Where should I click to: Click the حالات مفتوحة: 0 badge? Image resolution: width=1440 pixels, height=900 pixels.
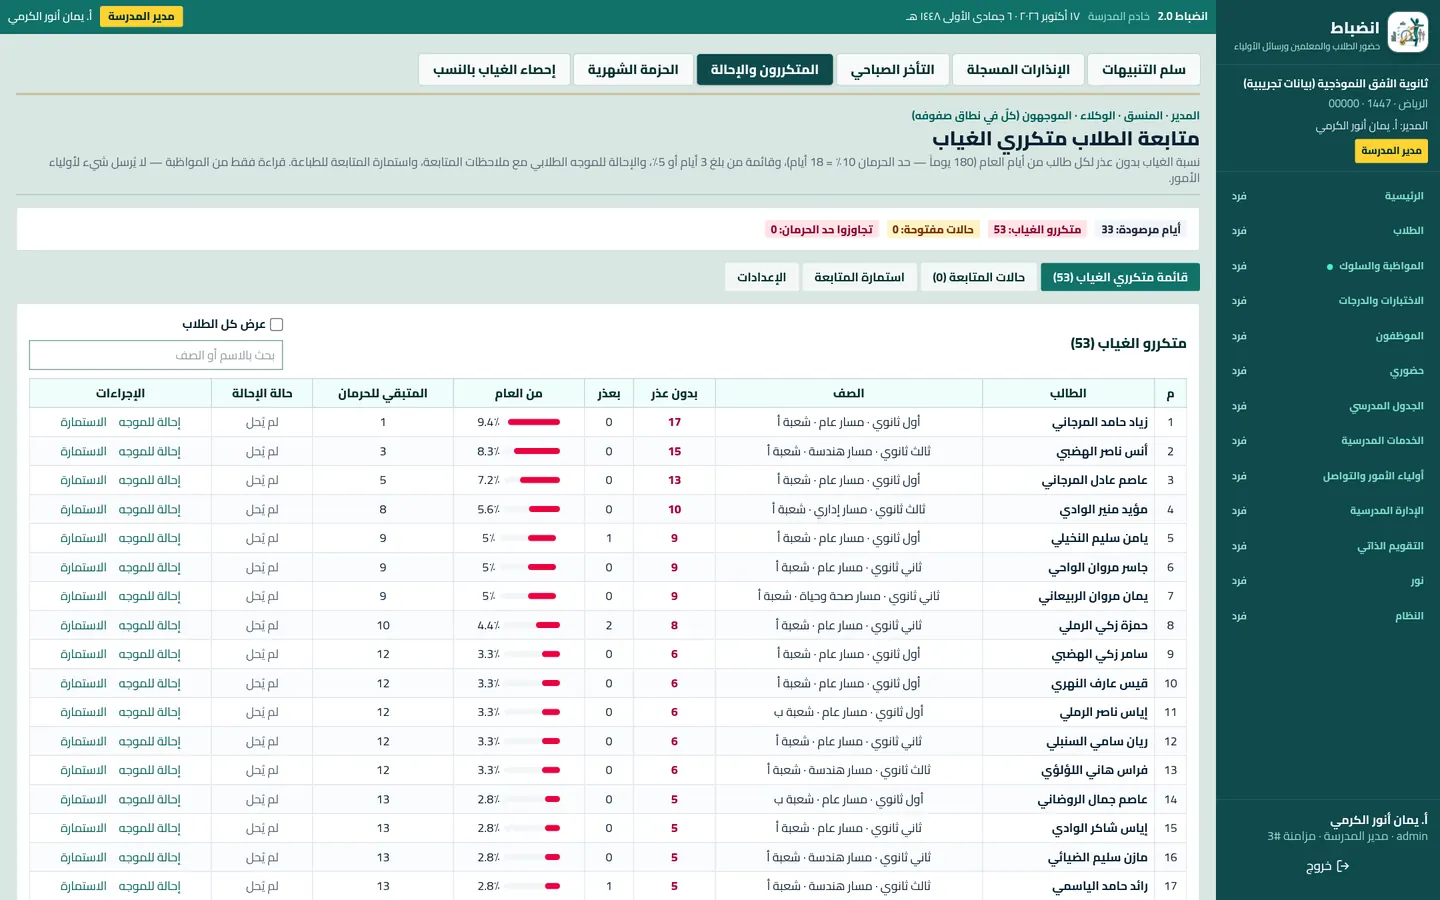click(x=933, y=230)
